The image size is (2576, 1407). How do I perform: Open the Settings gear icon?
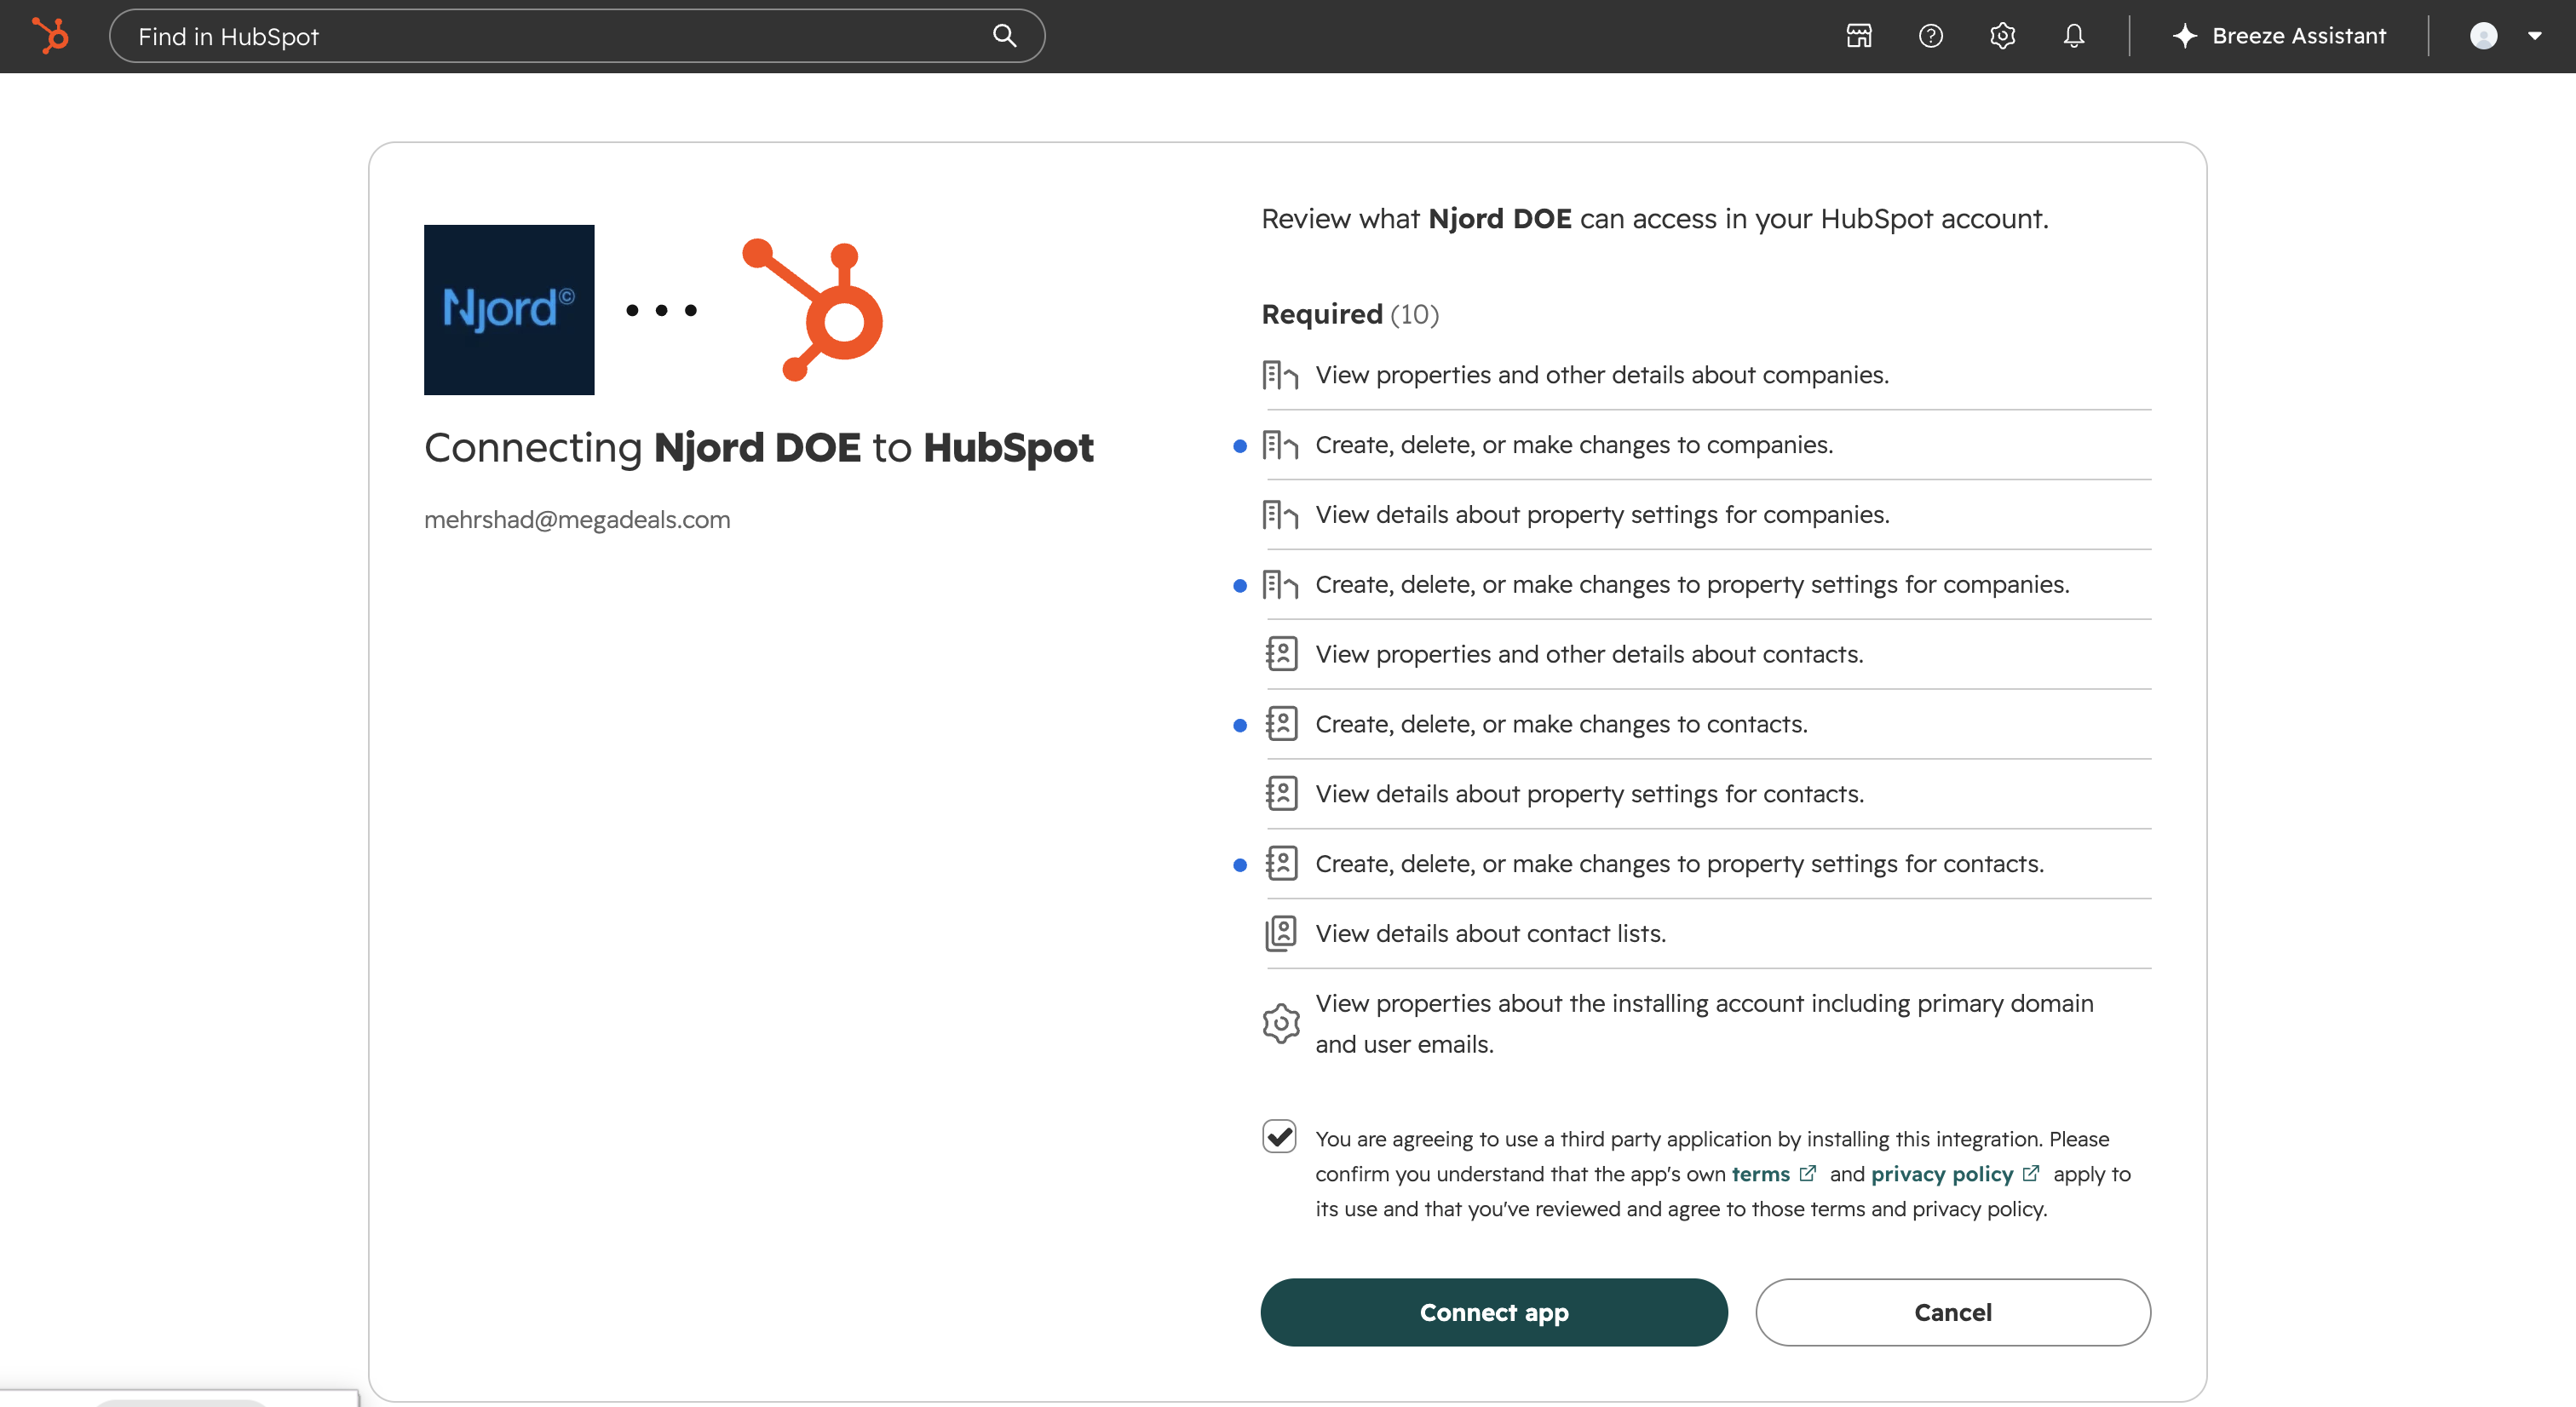click(2002, 36)
